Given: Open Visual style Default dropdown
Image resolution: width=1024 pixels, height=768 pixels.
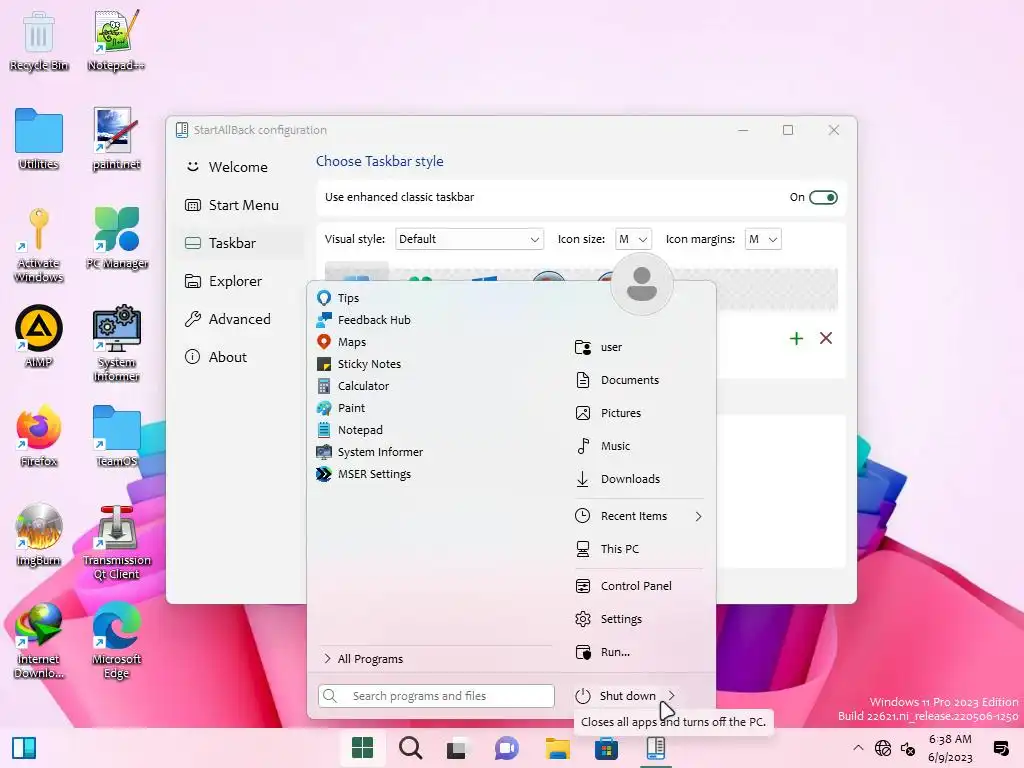Looking at the screenshot, I should coord(469,239).
